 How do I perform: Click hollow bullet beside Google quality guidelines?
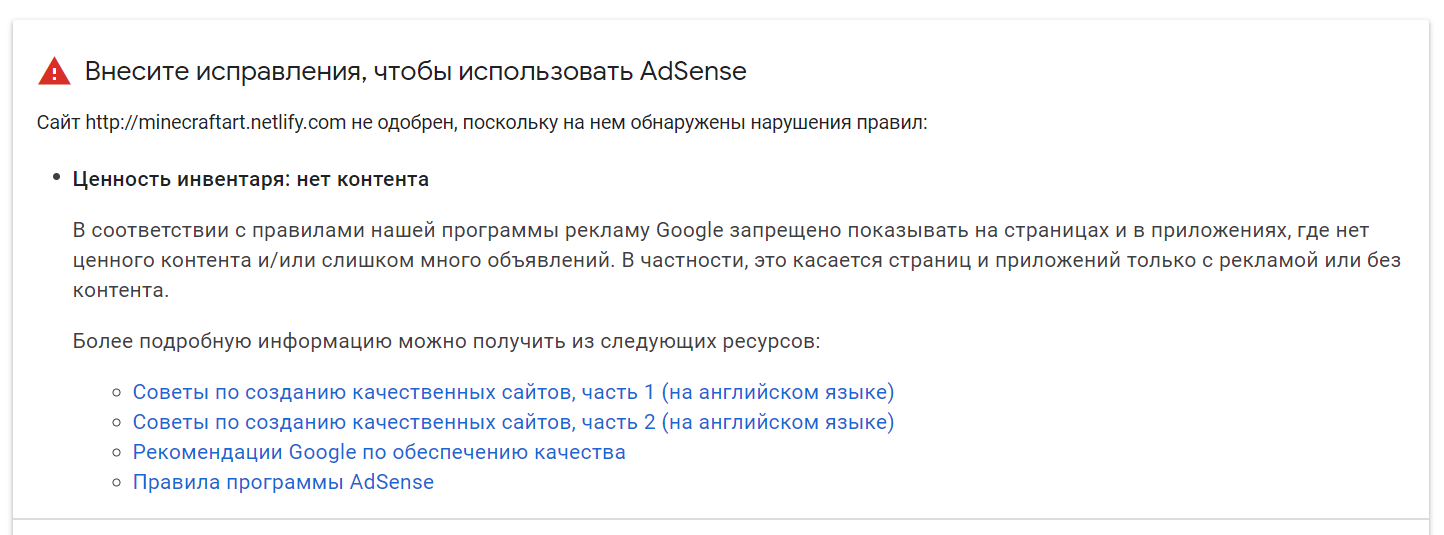(119, 452)
